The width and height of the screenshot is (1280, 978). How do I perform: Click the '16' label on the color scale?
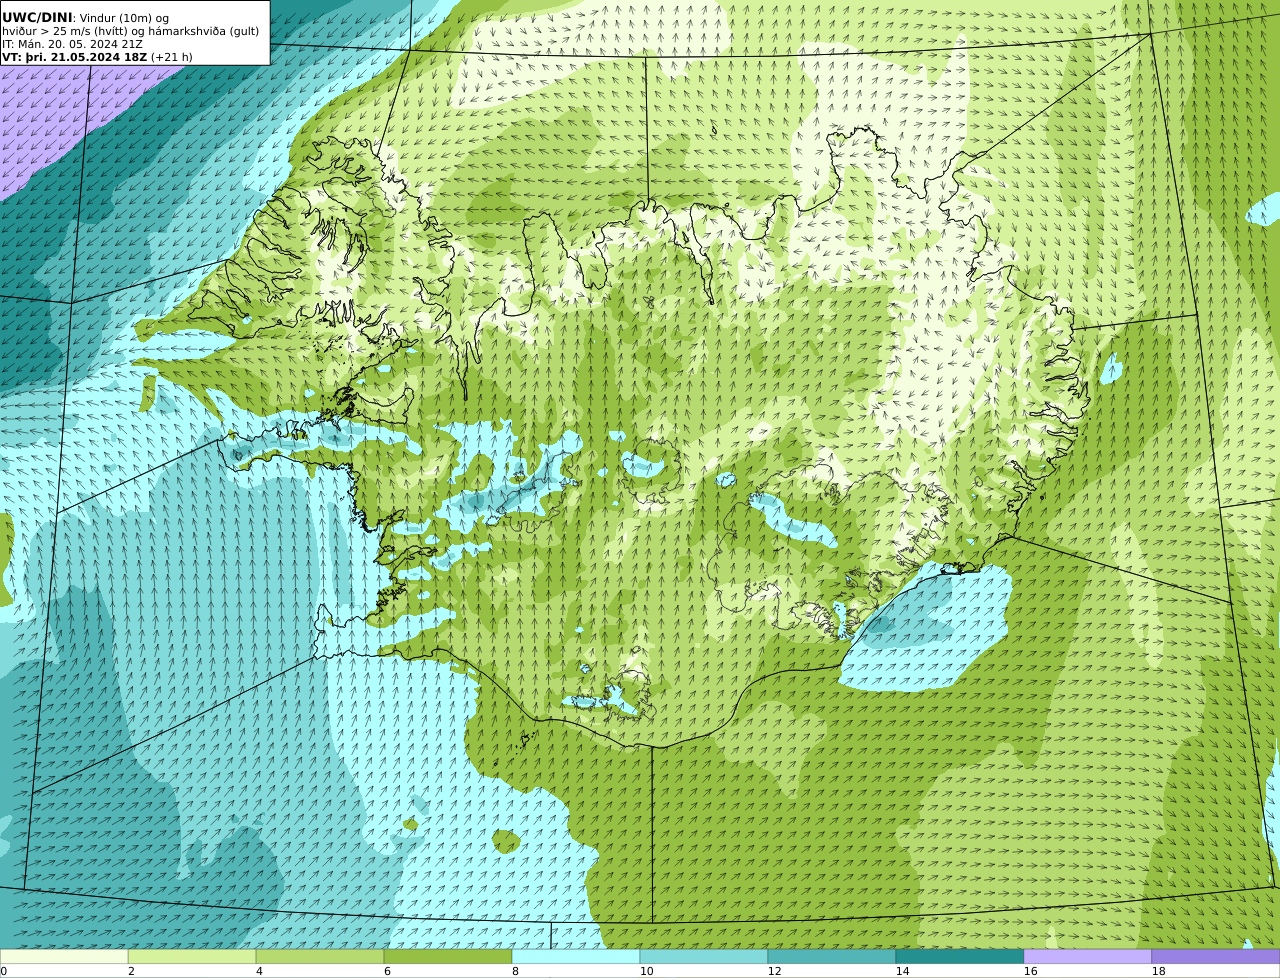click(1030, 971)
